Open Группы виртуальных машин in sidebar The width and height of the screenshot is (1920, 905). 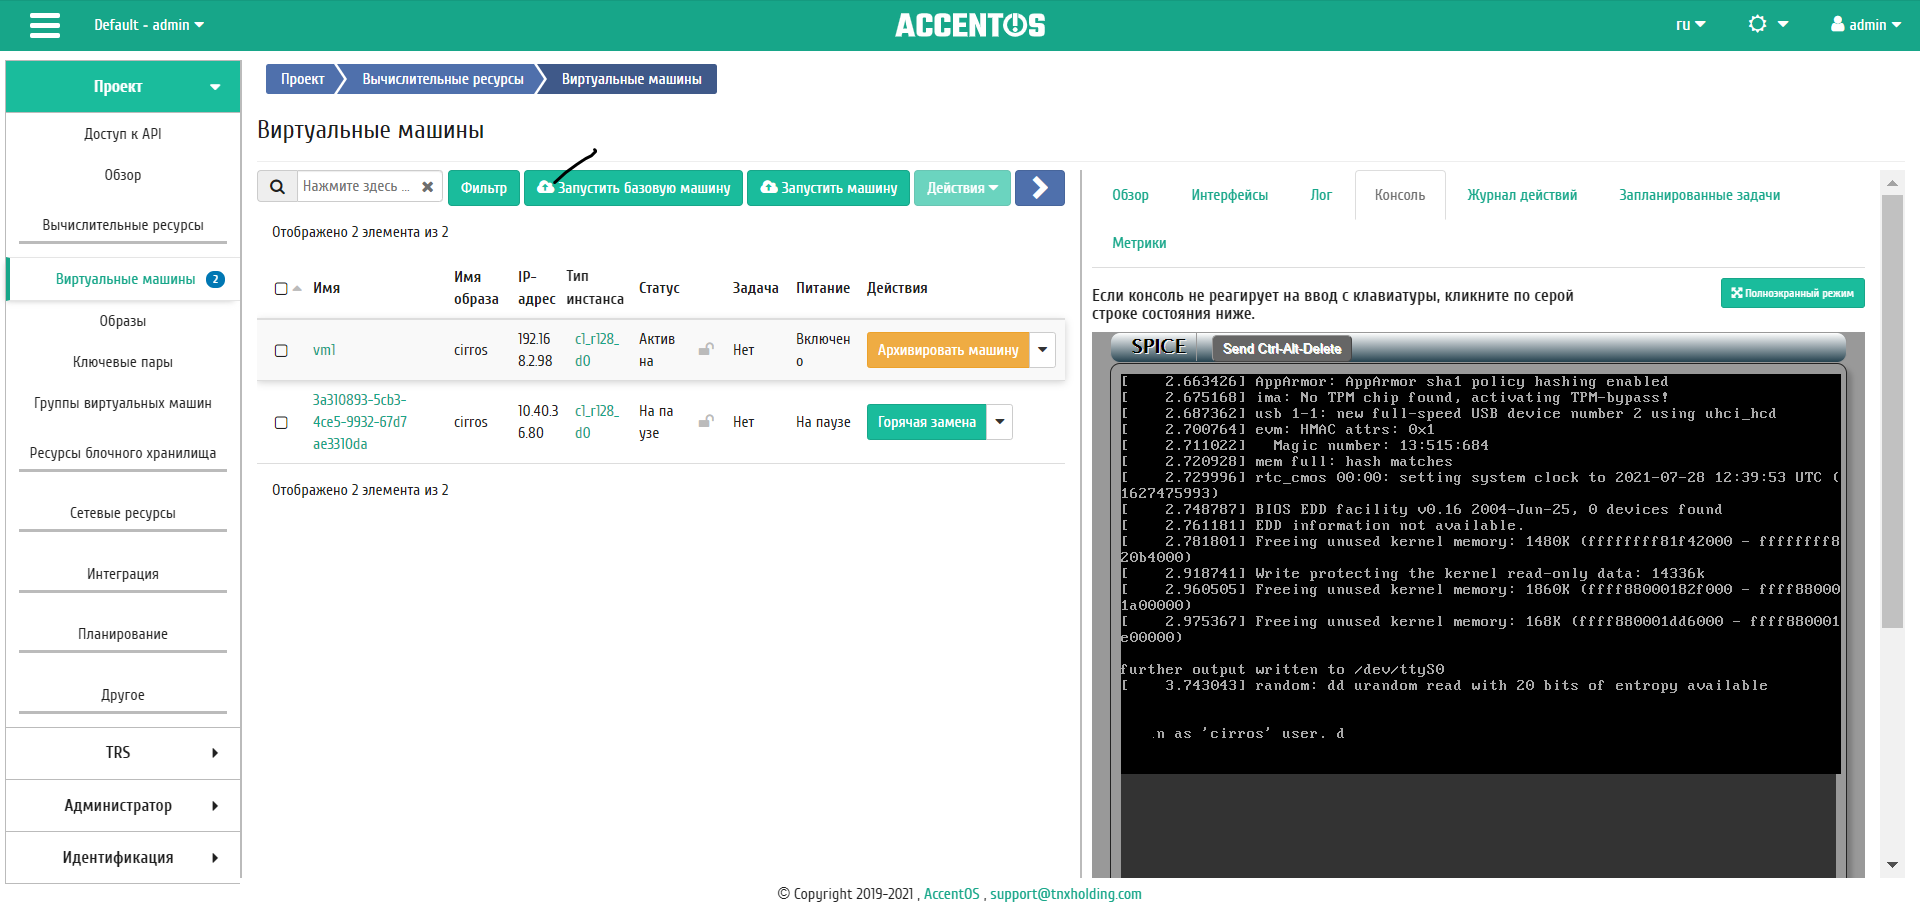coord(123,403)
